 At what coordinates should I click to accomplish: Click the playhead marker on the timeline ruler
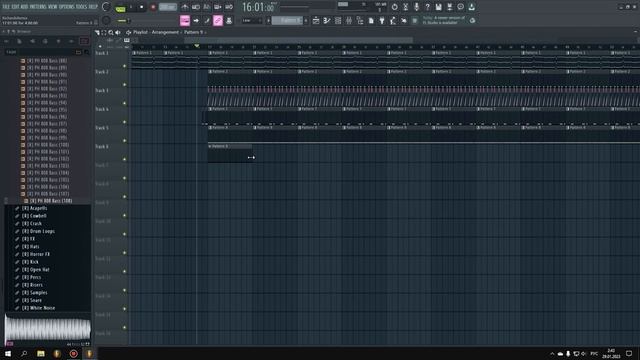point(197,46)
